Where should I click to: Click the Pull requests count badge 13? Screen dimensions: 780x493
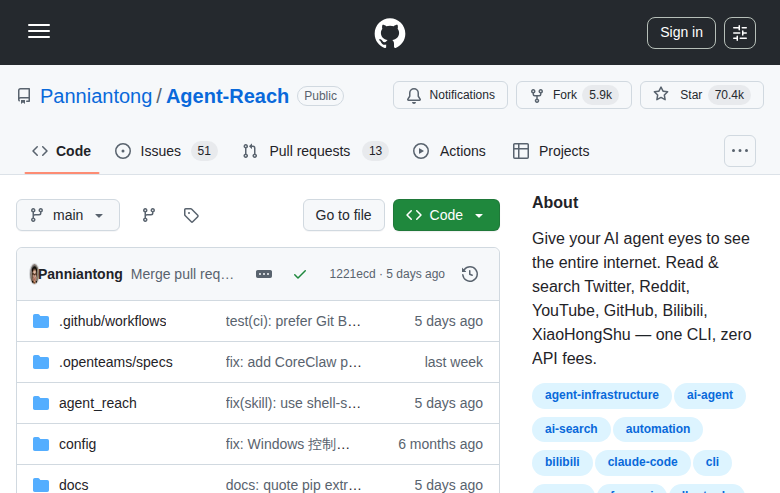click(x=376, y=151)
